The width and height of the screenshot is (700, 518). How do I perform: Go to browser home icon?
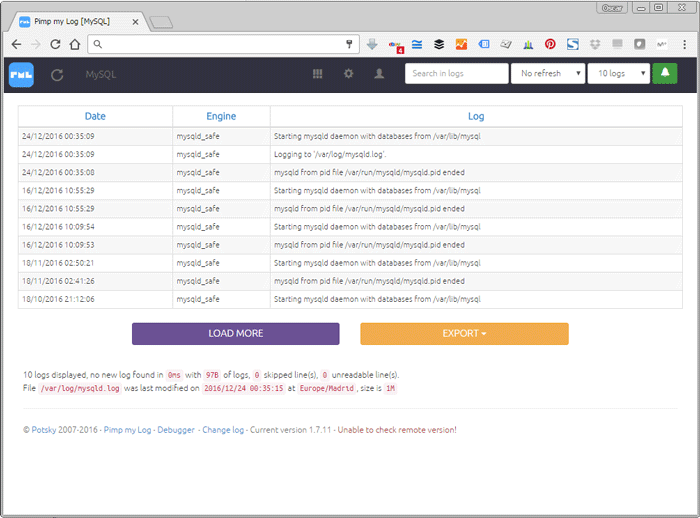click(x=75, y=44)
